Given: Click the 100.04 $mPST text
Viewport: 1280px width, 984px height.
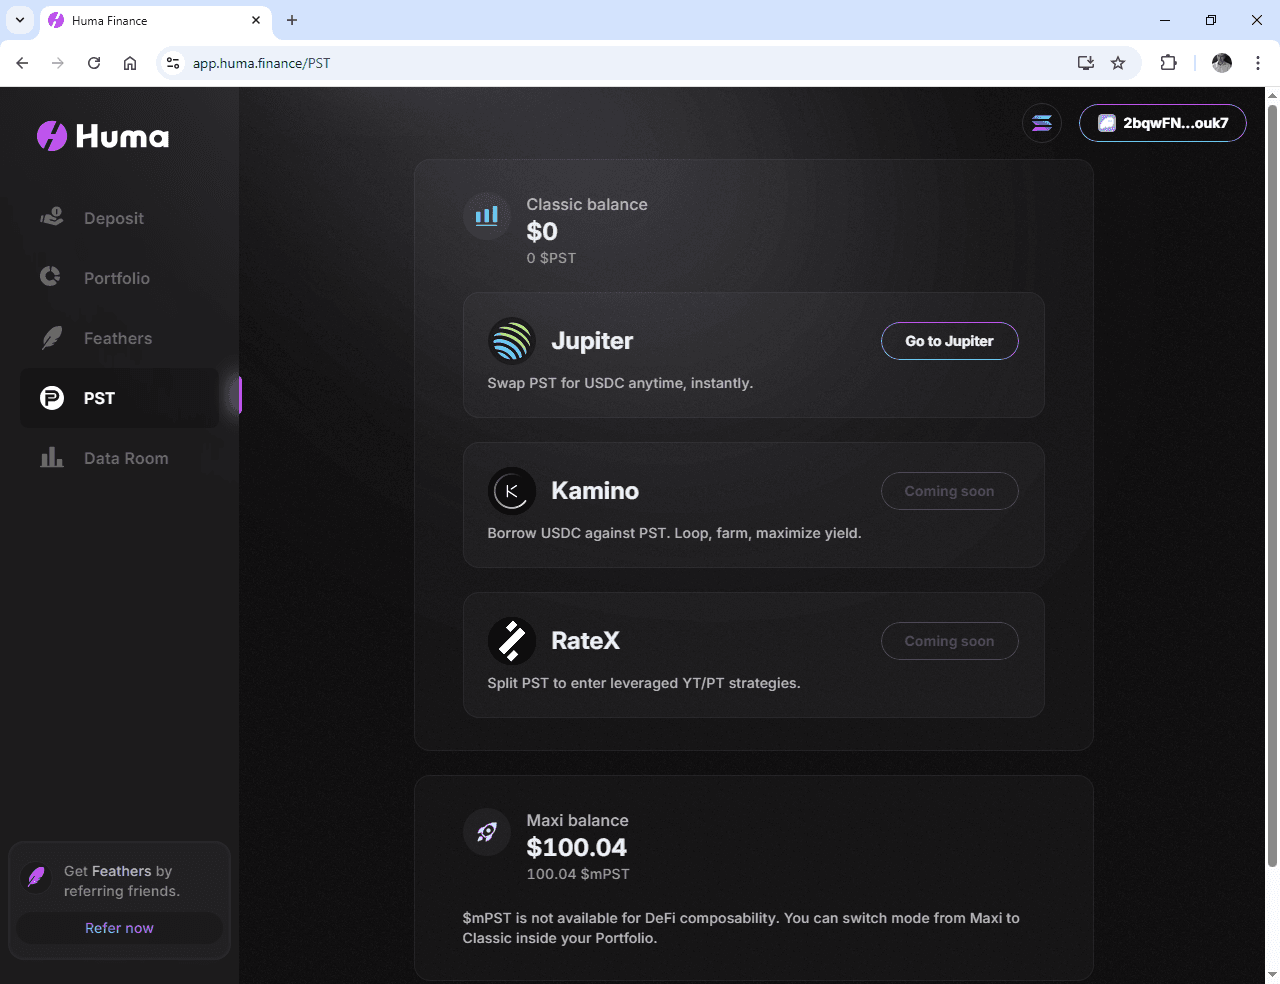Looking at the screenshot, I should click(578, 874).
